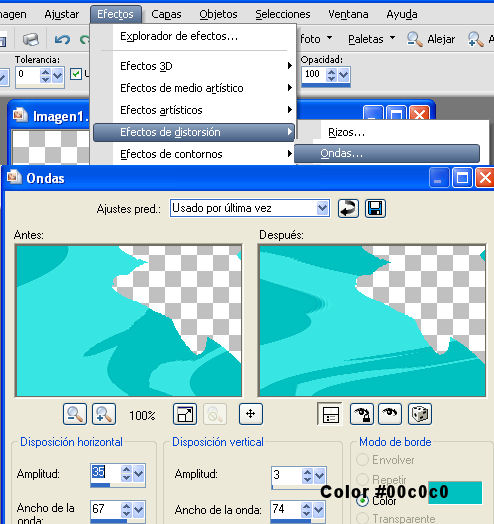494x524 pixels.
Task: Open horizontal Amplitud slider dropdown arrow
Action: click(x=138, y=473)
